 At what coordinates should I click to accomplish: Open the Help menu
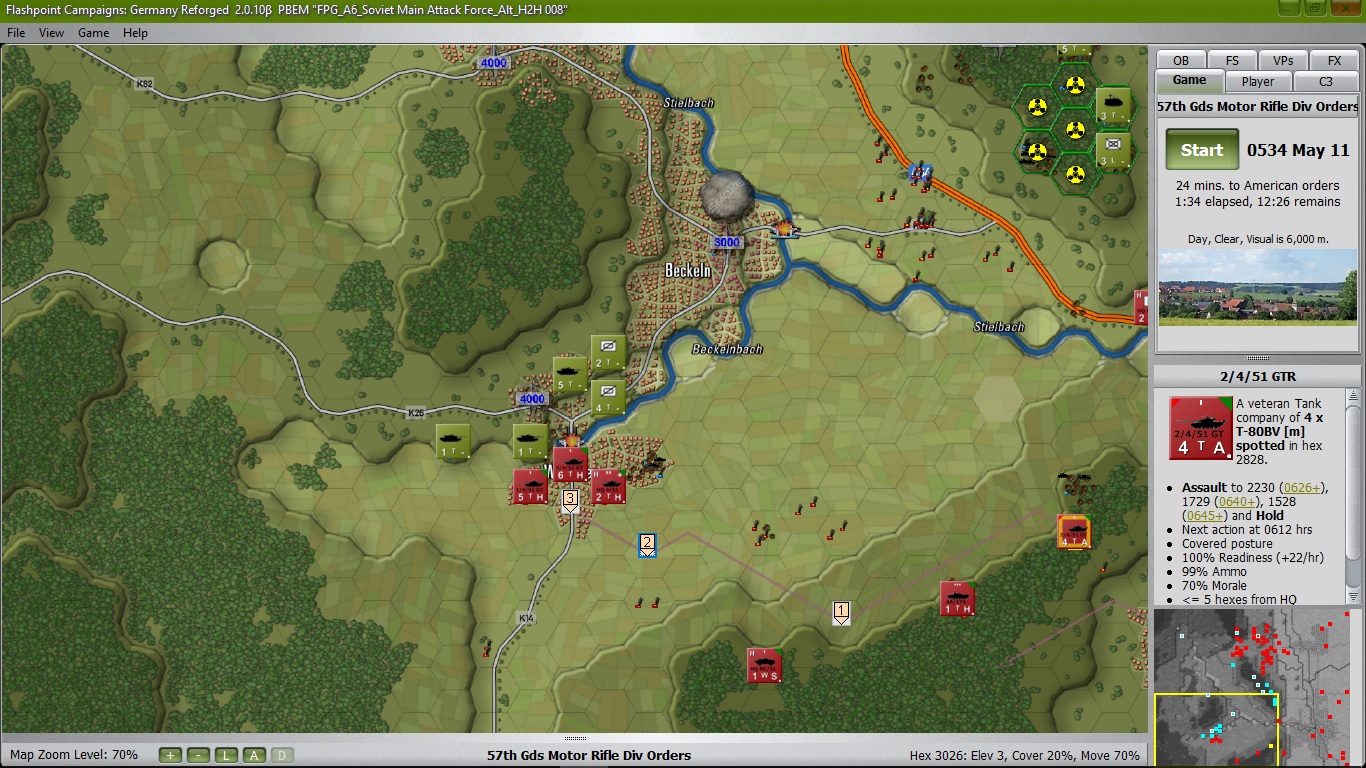tap(135, 33)
